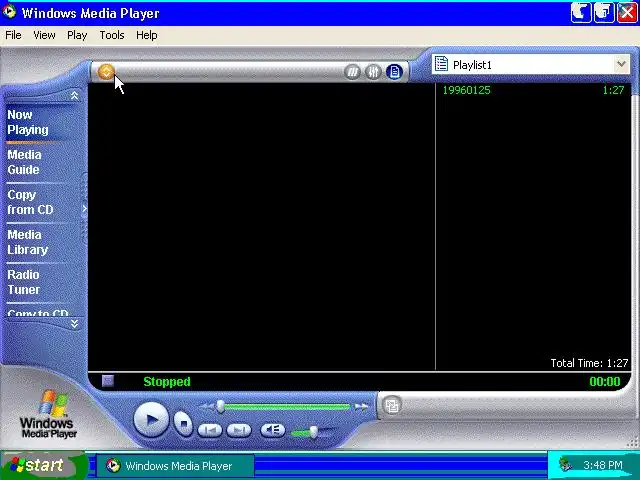Image resolution: width=640 pixels, height=480 pixels.
Task: Click the fast forward arrow on seek bar
Action: [x=361, y=407]
